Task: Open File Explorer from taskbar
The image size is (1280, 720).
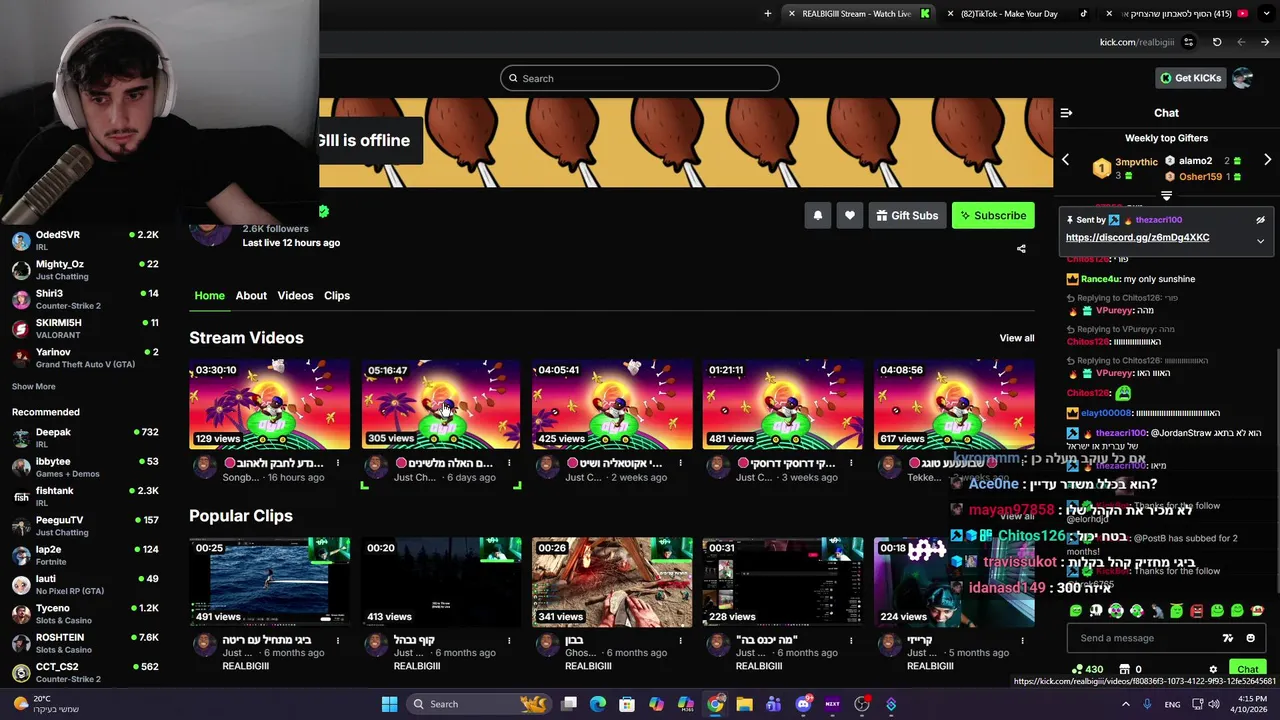Action: coord(744,704)
